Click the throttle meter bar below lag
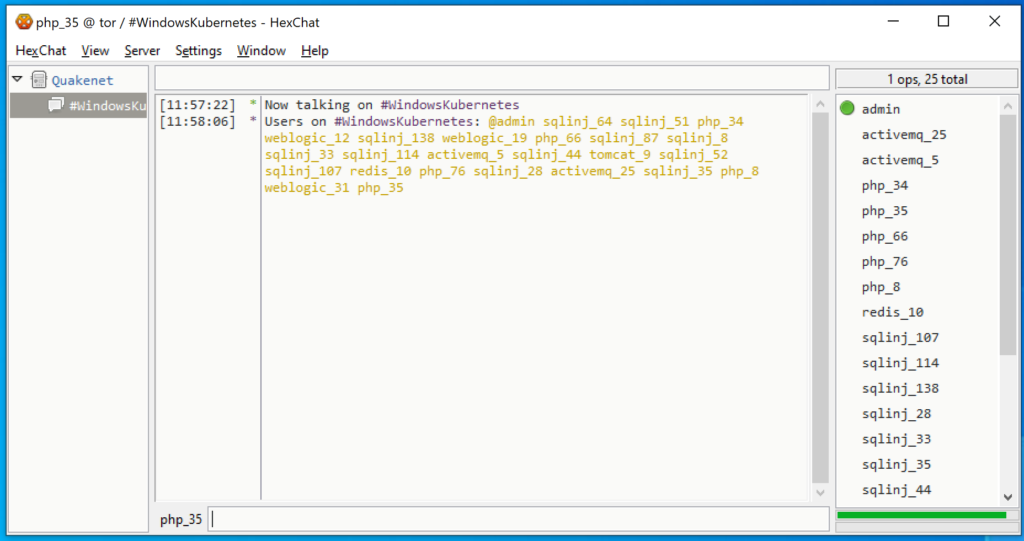 [927, 527]
